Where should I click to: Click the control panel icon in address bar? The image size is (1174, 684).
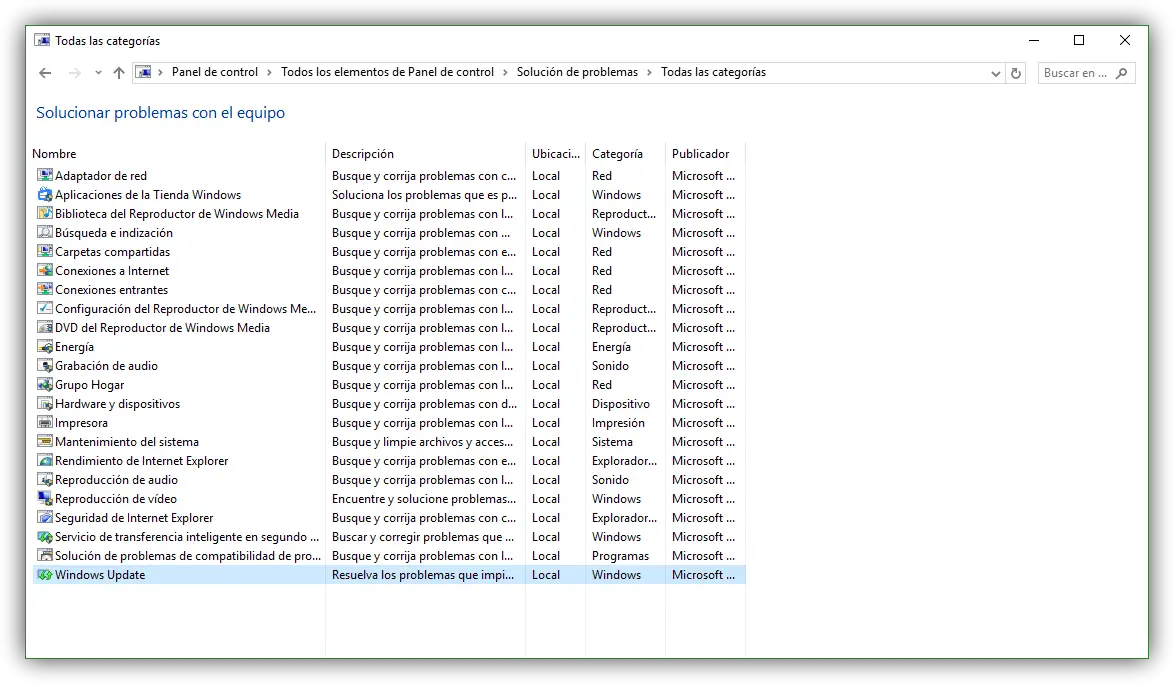[143, 72]
